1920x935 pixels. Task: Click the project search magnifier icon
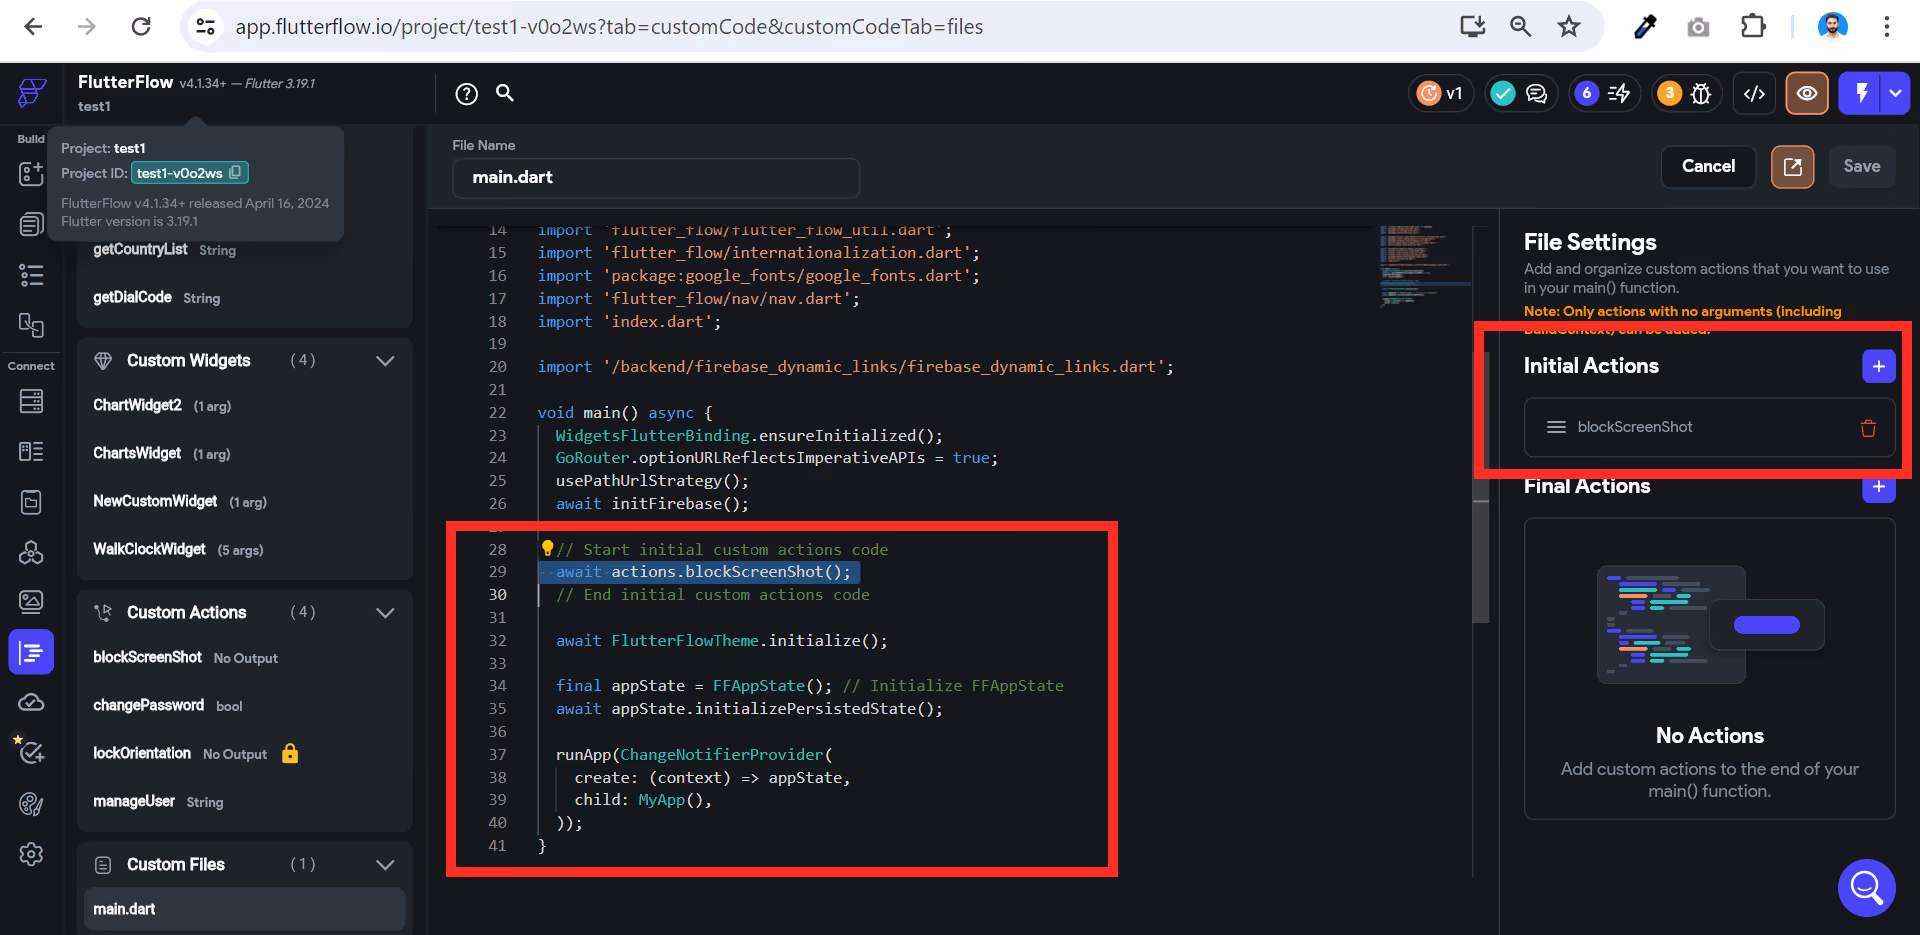pyautogui.click(x=505, y=93)
